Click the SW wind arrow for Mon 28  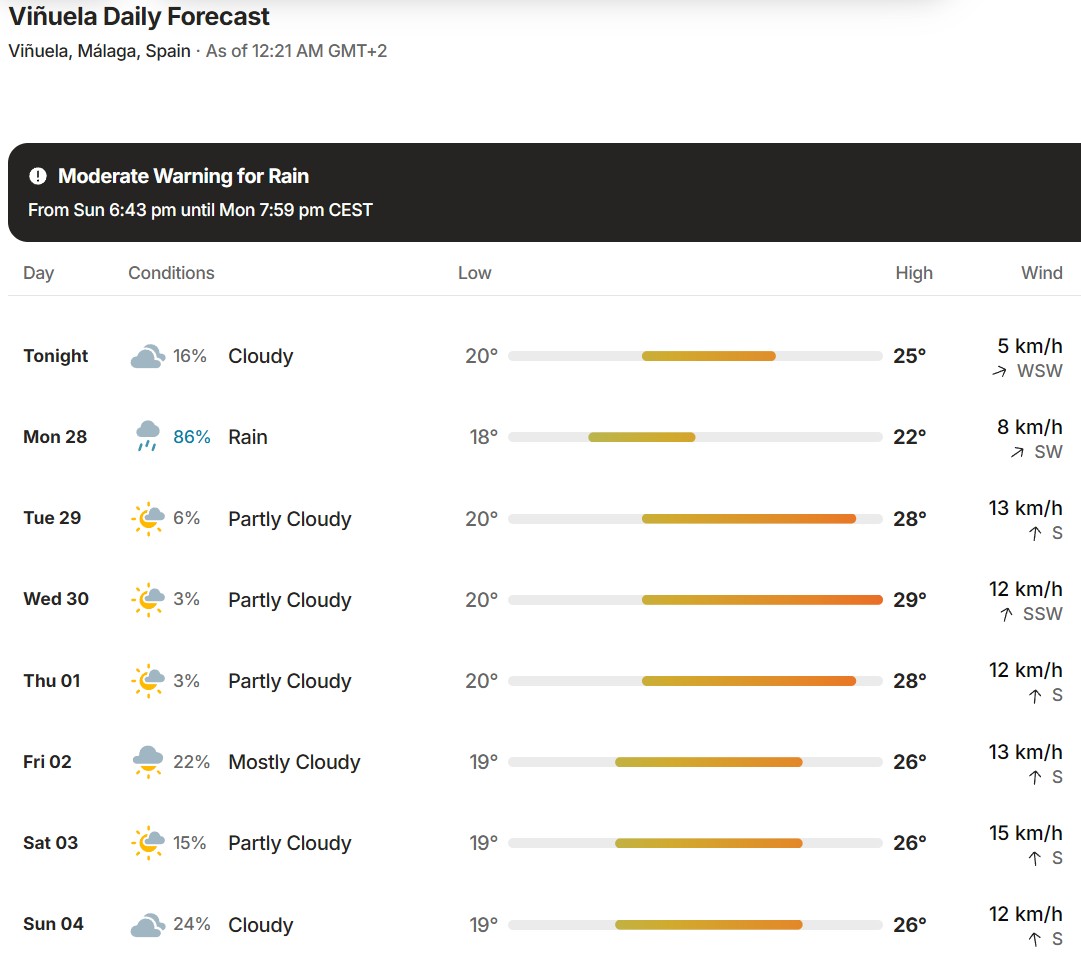tap(1017, 452)
